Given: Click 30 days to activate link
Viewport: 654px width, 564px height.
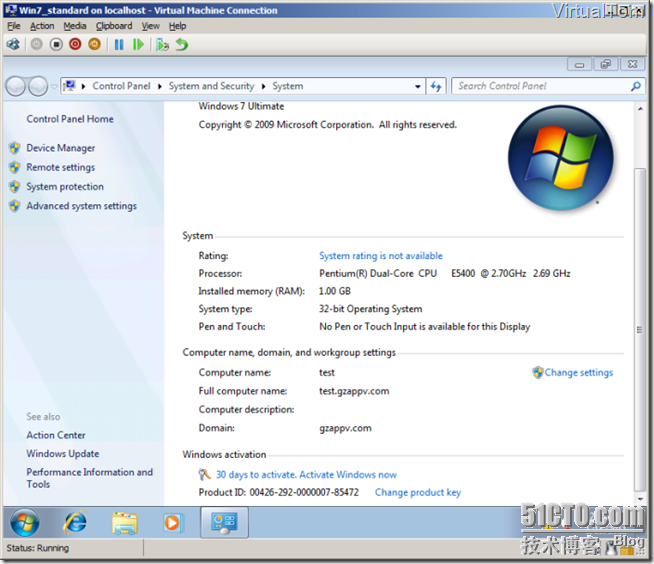Looking at the screenshot, I should (x=306, y=475).
